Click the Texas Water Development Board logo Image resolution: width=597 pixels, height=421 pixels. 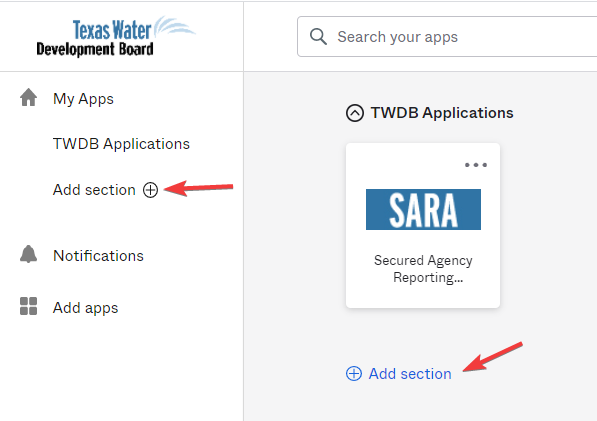(x=115, y=37)
